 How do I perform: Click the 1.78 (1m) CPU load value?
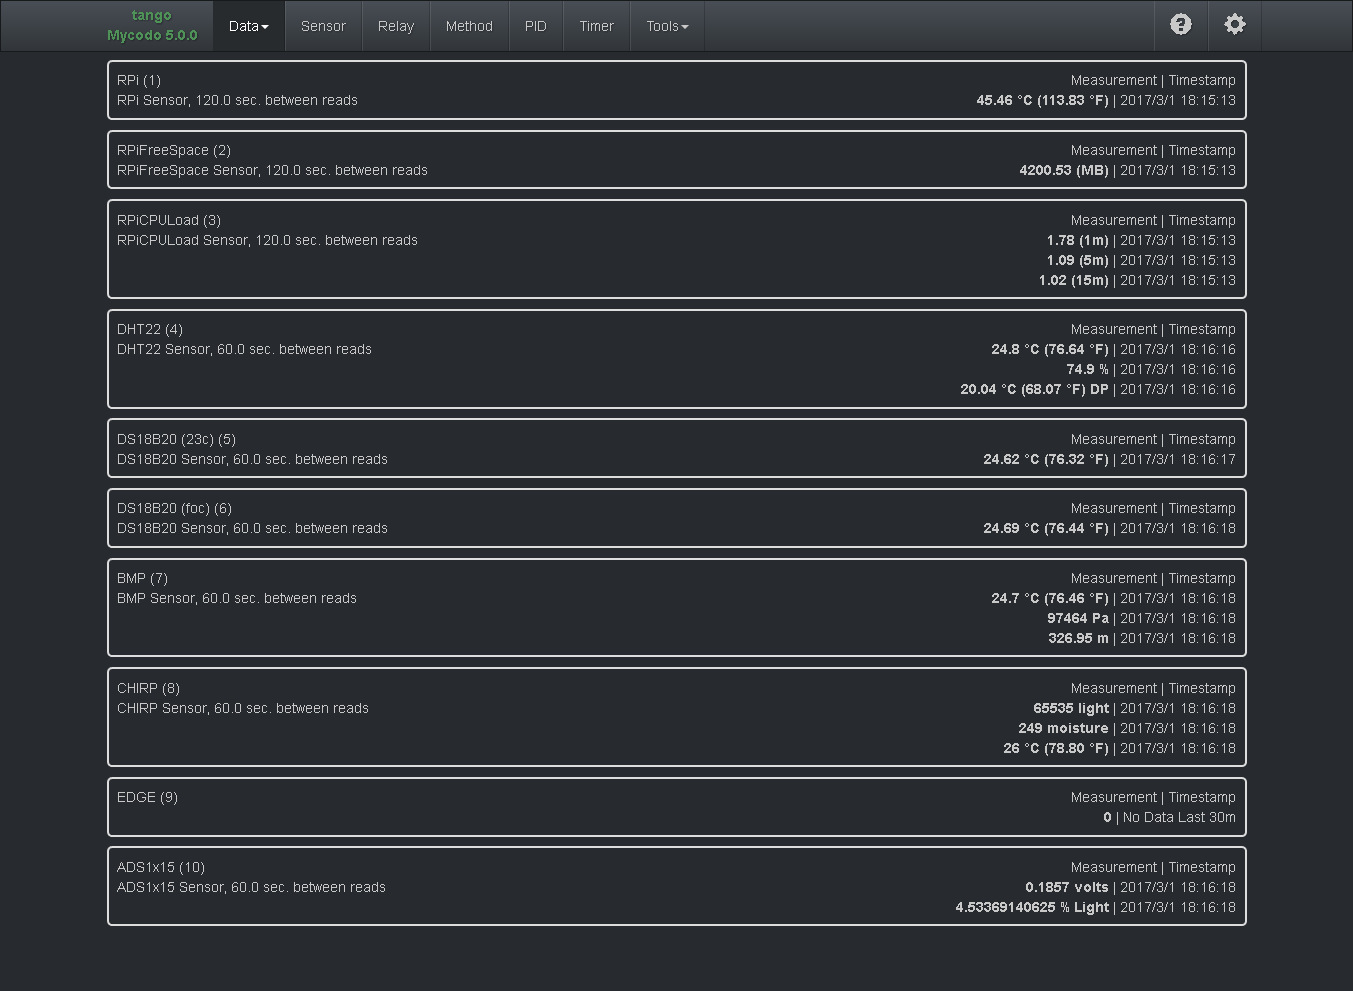[1078, 240]
